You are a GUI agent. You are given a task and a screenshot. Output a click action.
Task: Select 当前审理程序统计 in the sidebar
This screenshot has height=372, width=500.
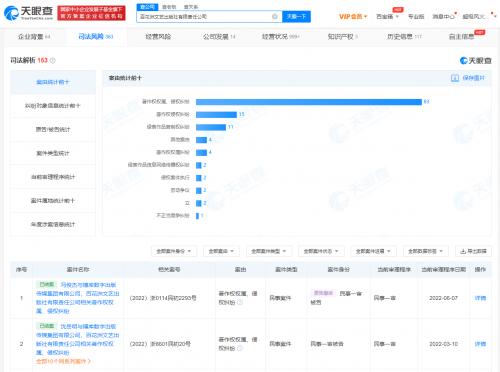coord(53,177)
